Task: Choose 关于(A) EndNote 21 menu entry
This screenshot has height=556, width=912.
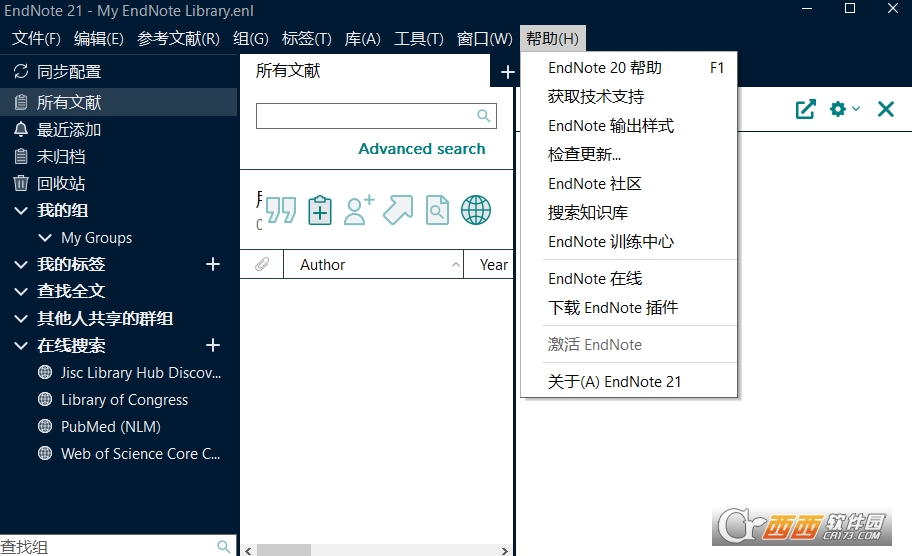Action: [x=629, y=382]
